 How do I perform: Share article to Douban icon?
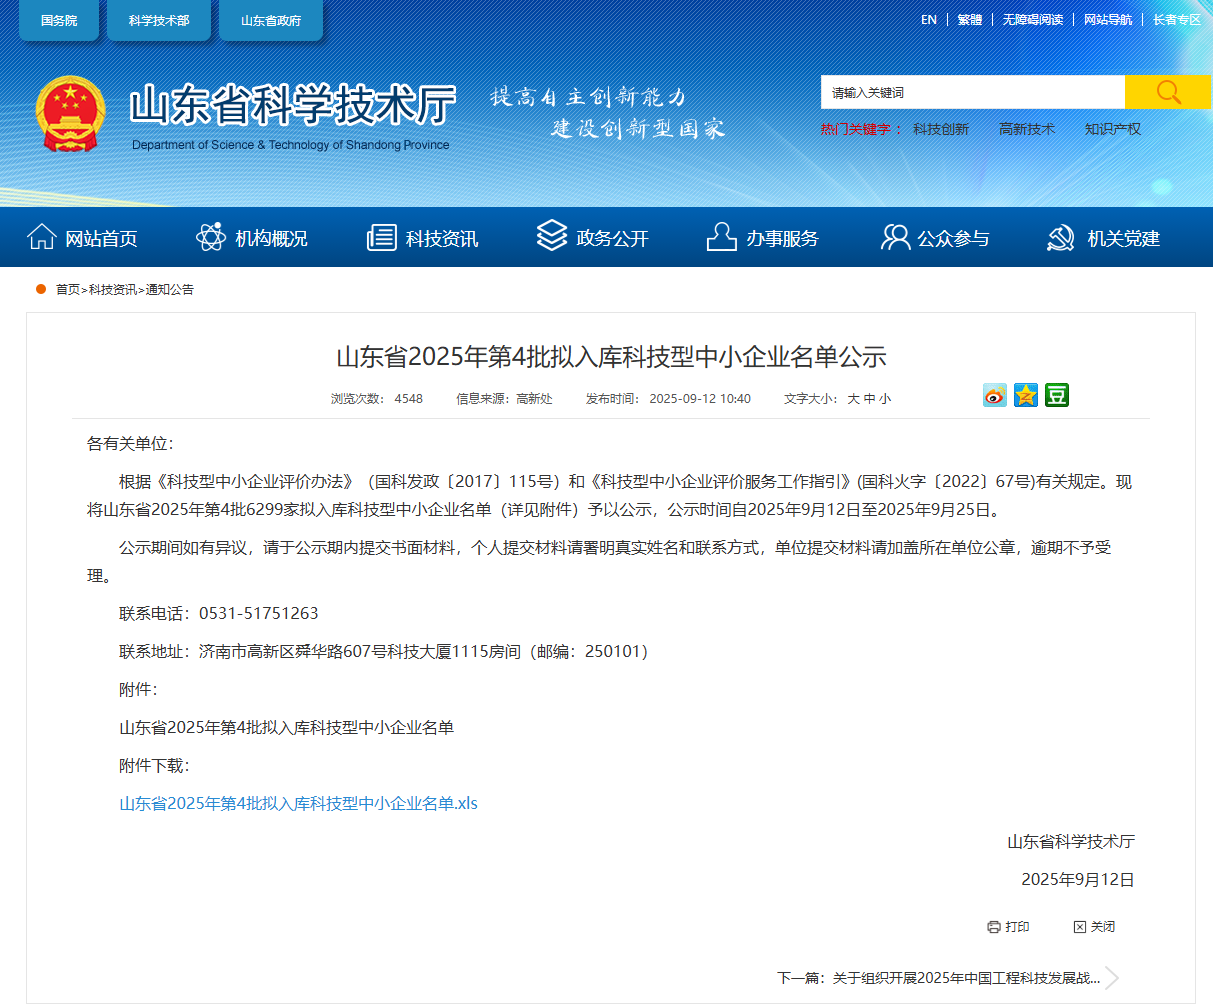1057,396
